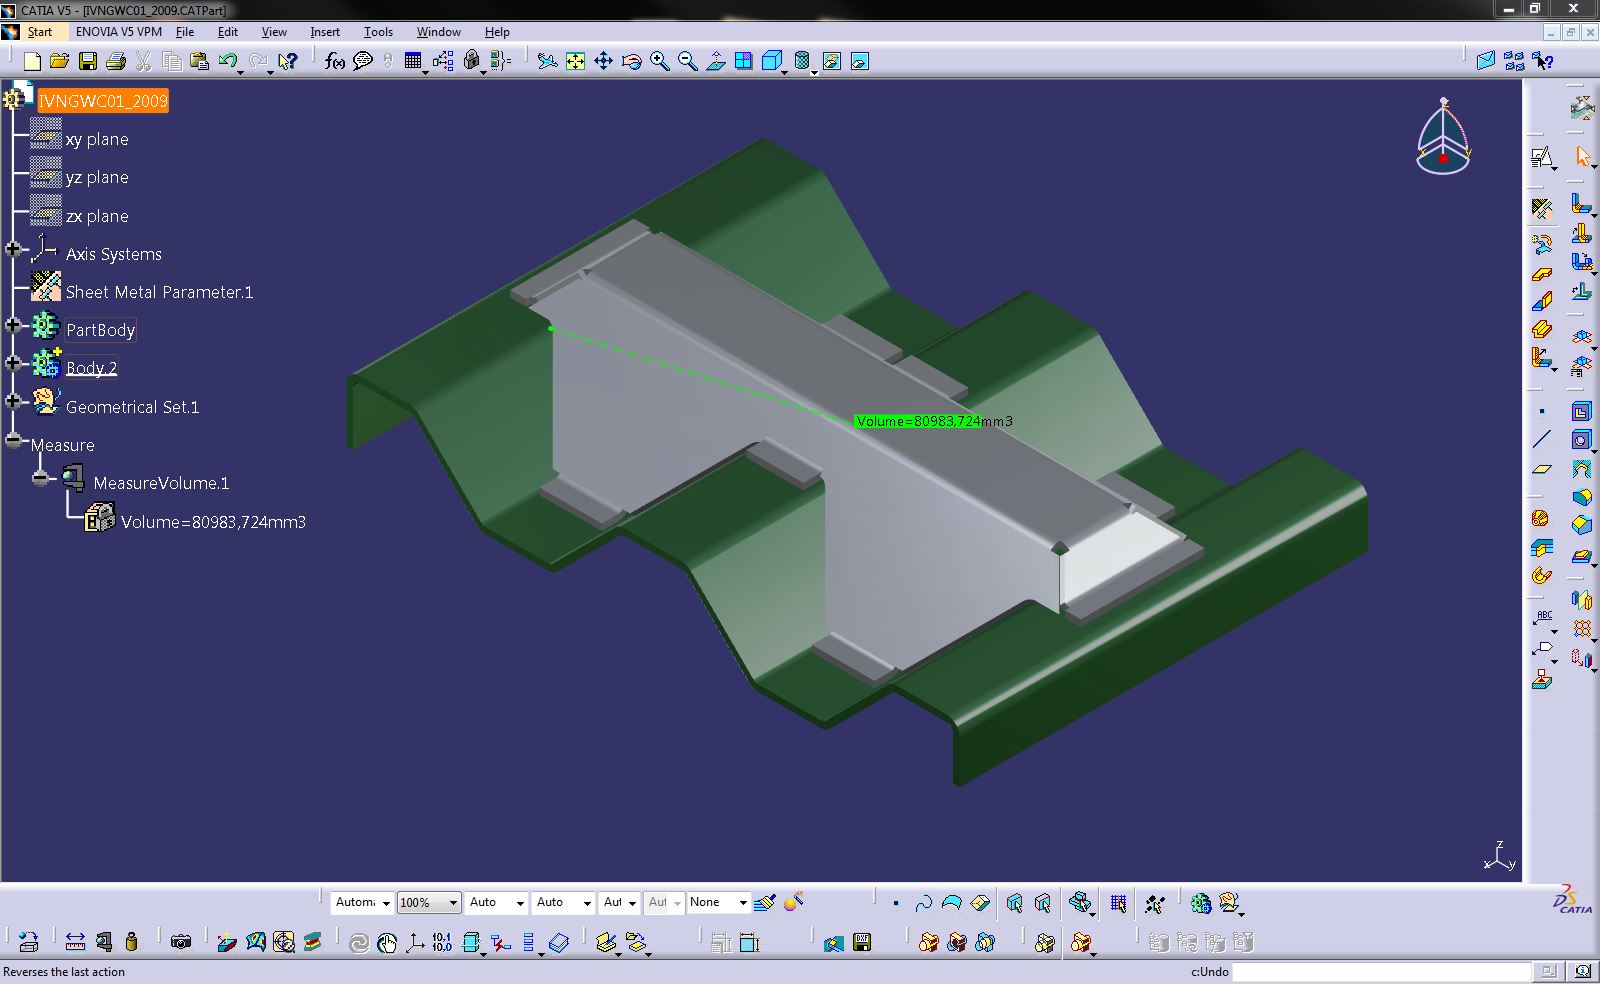1600x984 pixels.
Task: Open the Start menu
Action: point(39,32)
